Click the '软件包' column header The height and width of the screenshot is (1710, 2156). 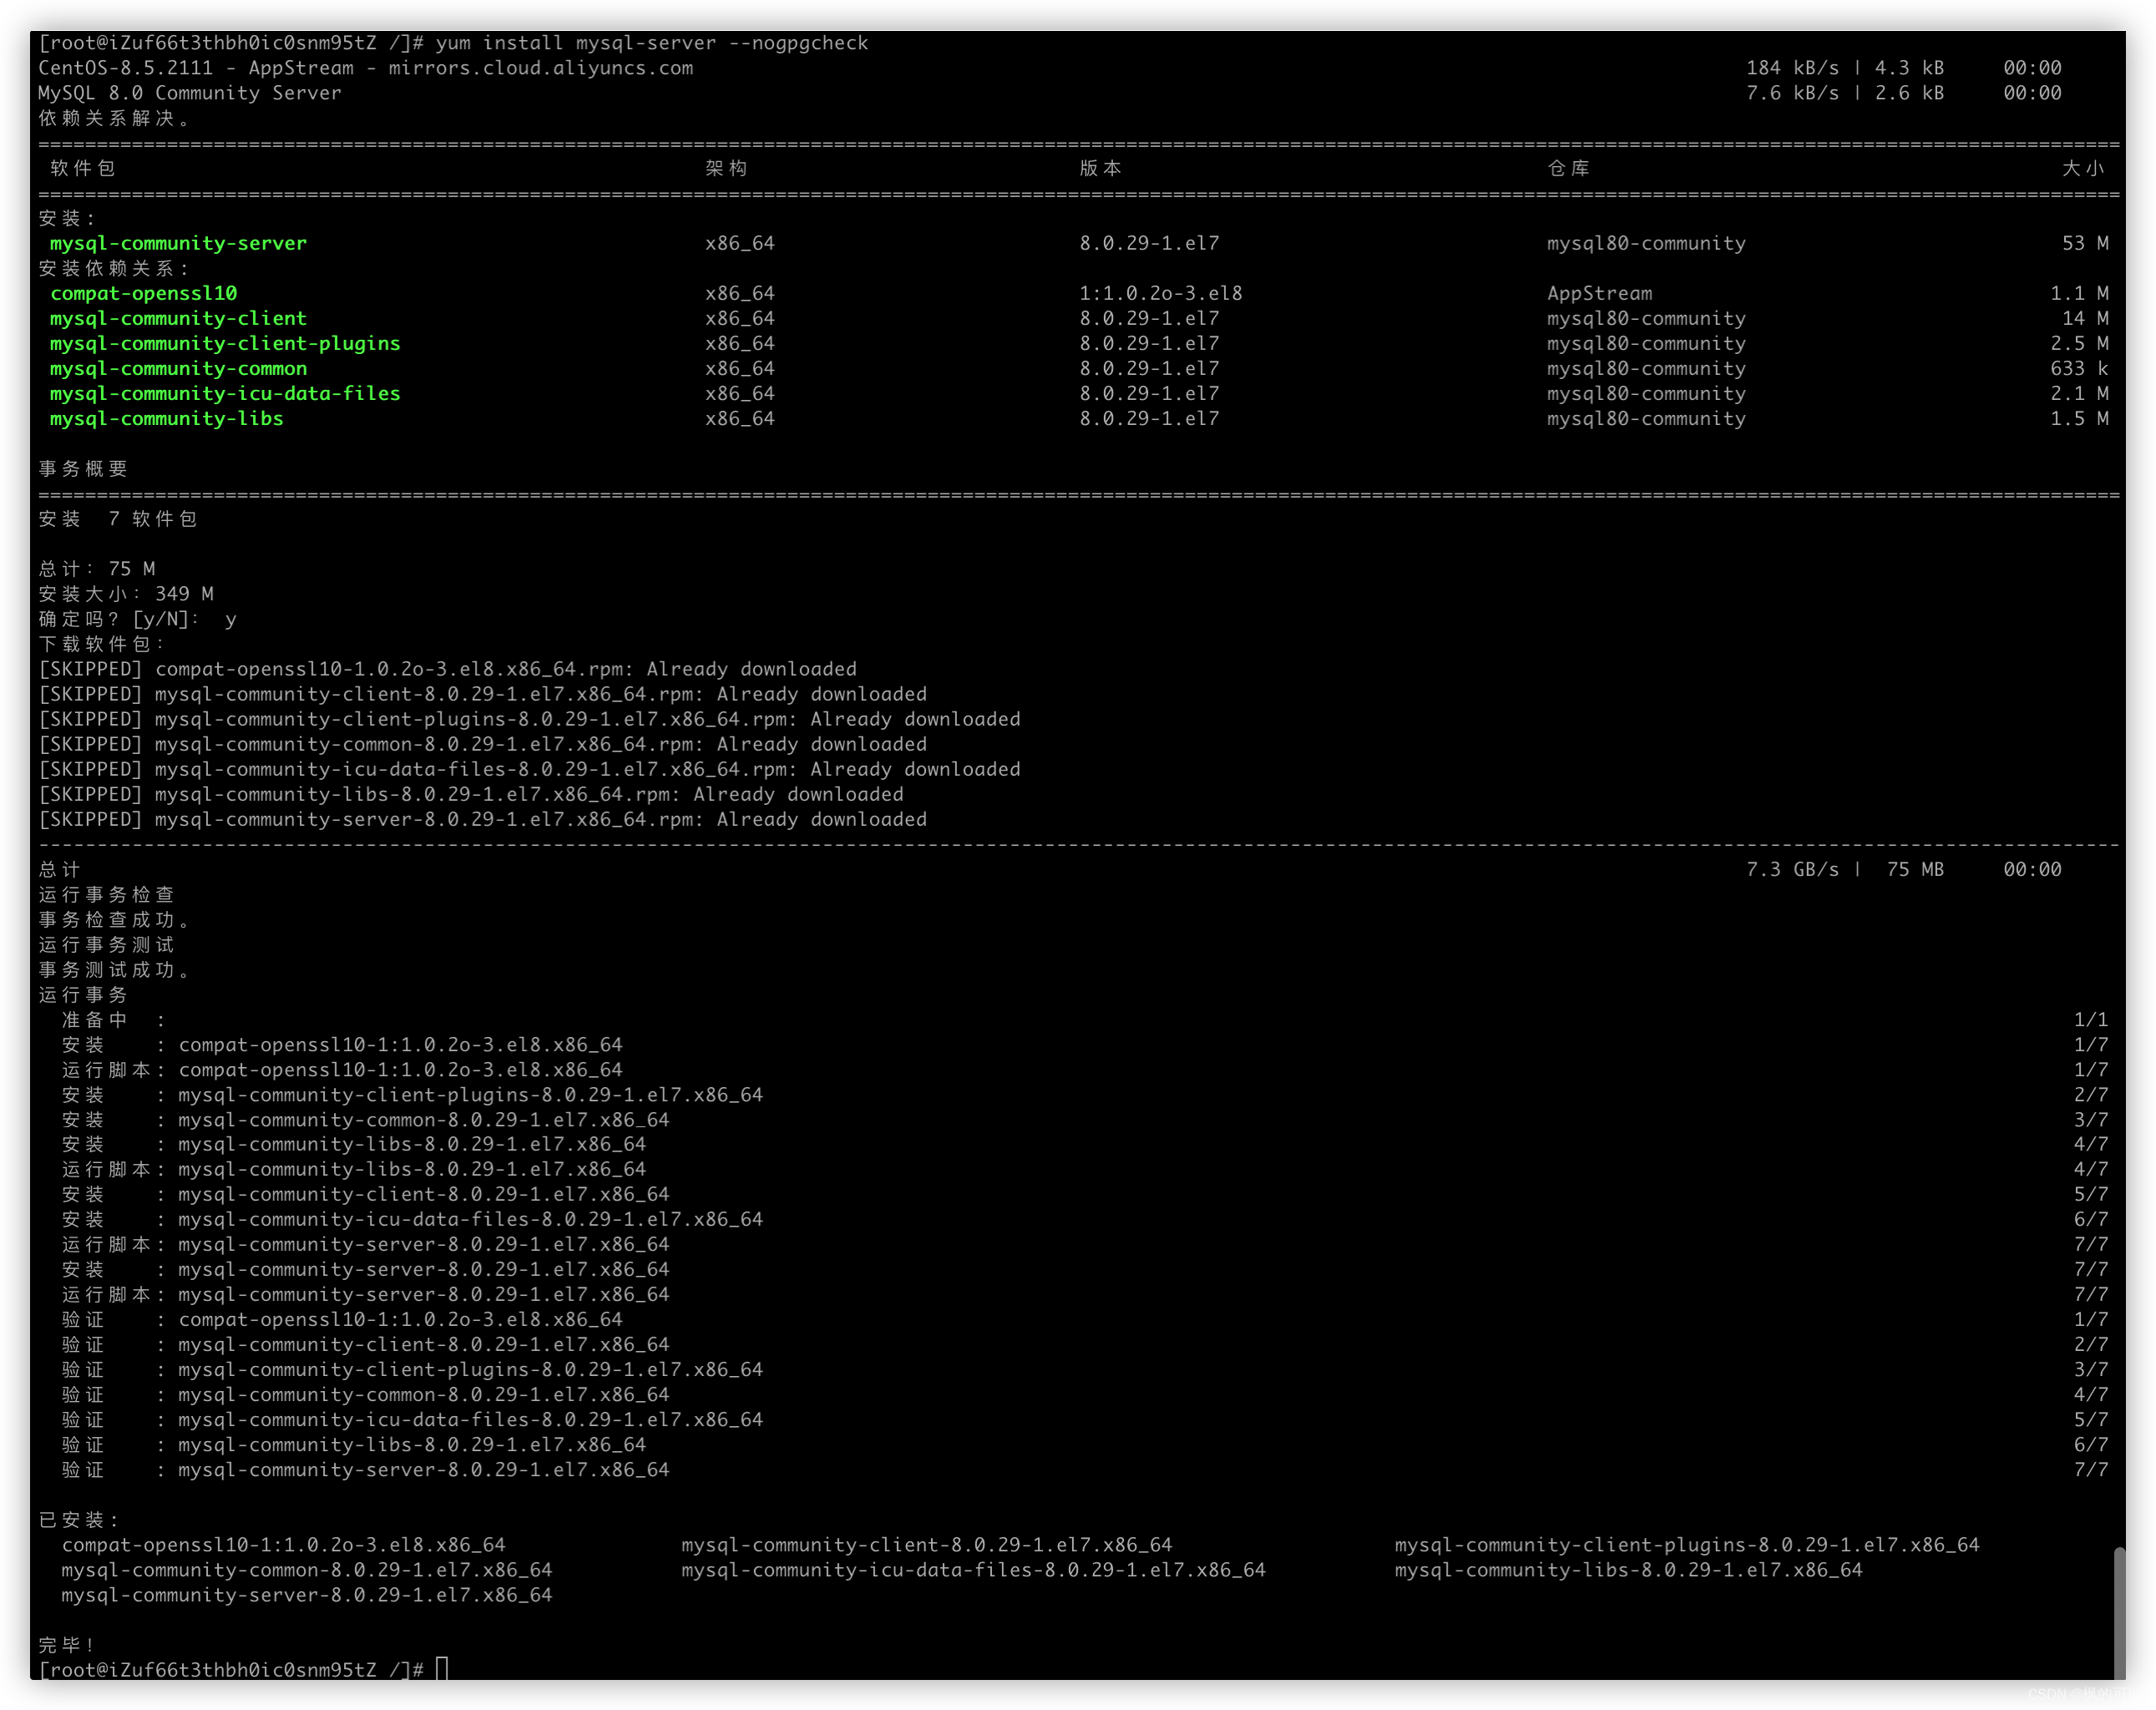[x=83, y=168]
